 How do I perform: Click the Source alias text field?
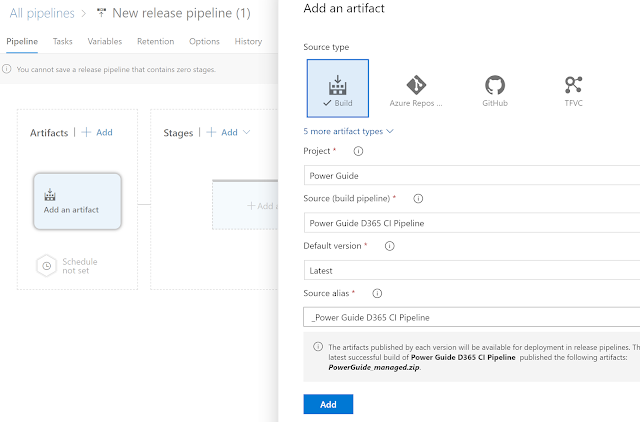[470, 317]
